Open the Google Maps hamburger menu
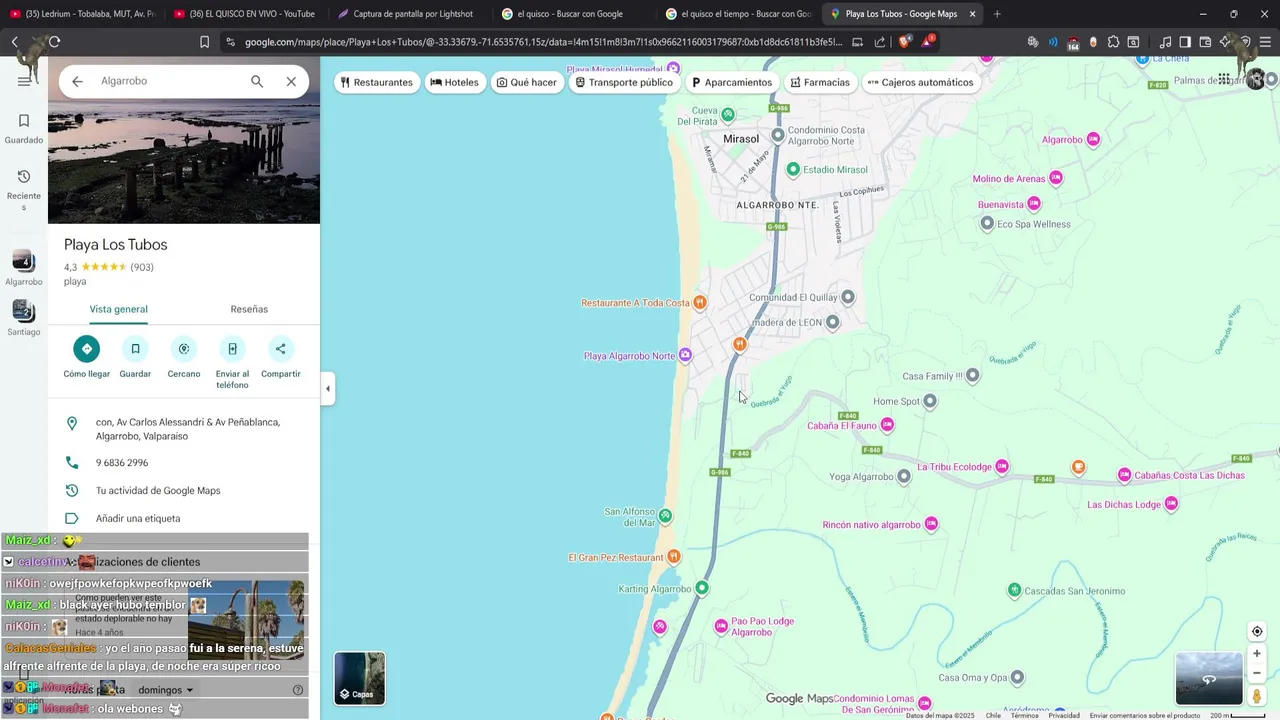The height and width of the screenshot is (720, 1280). pyautogui.click(x=24, y=81)
